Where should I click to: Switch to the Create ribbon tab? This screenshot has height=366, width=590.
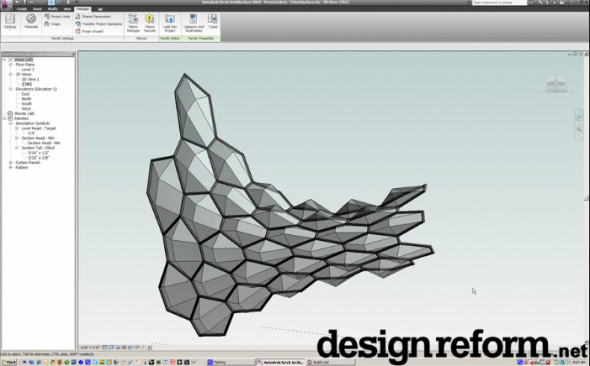pos(22,9)
